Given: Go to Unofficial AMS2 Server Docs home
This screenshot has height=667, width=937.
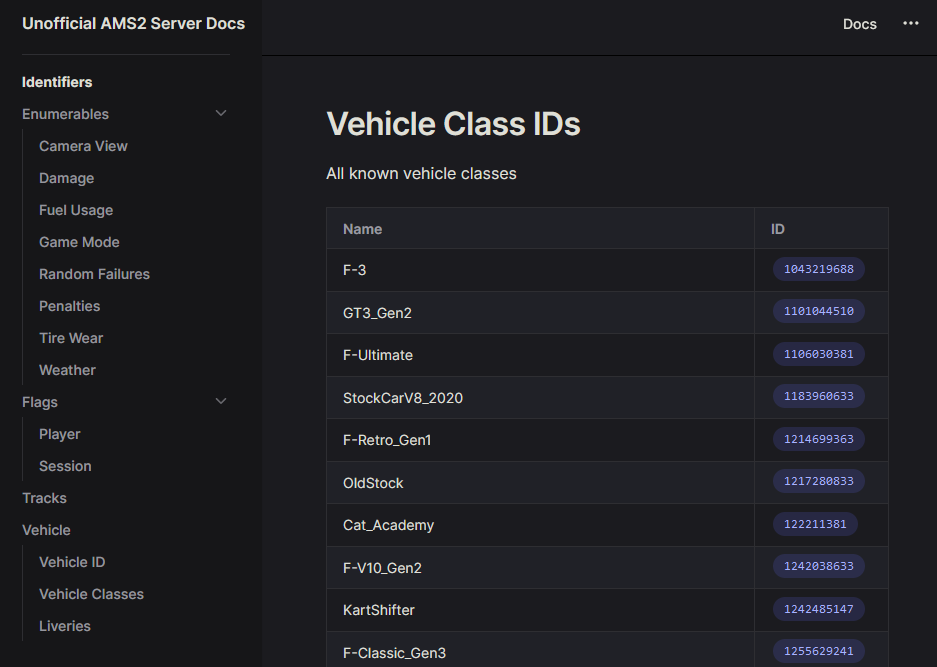Looking at the screenshot, I should [x=133, y=24].
